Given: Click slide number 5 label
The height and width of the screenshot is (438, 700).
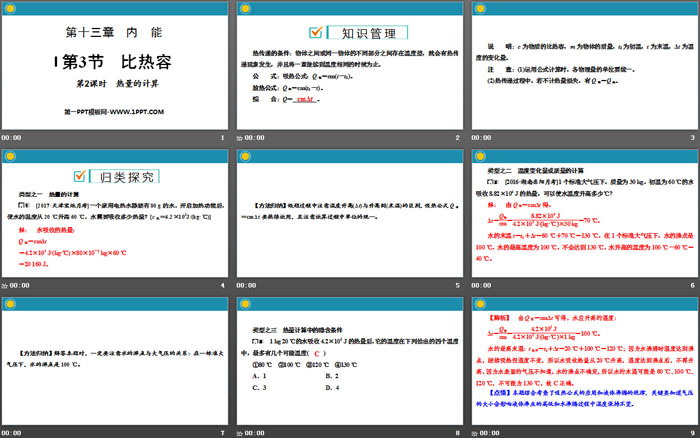Looking at the screenshot, I should (458, 285).
